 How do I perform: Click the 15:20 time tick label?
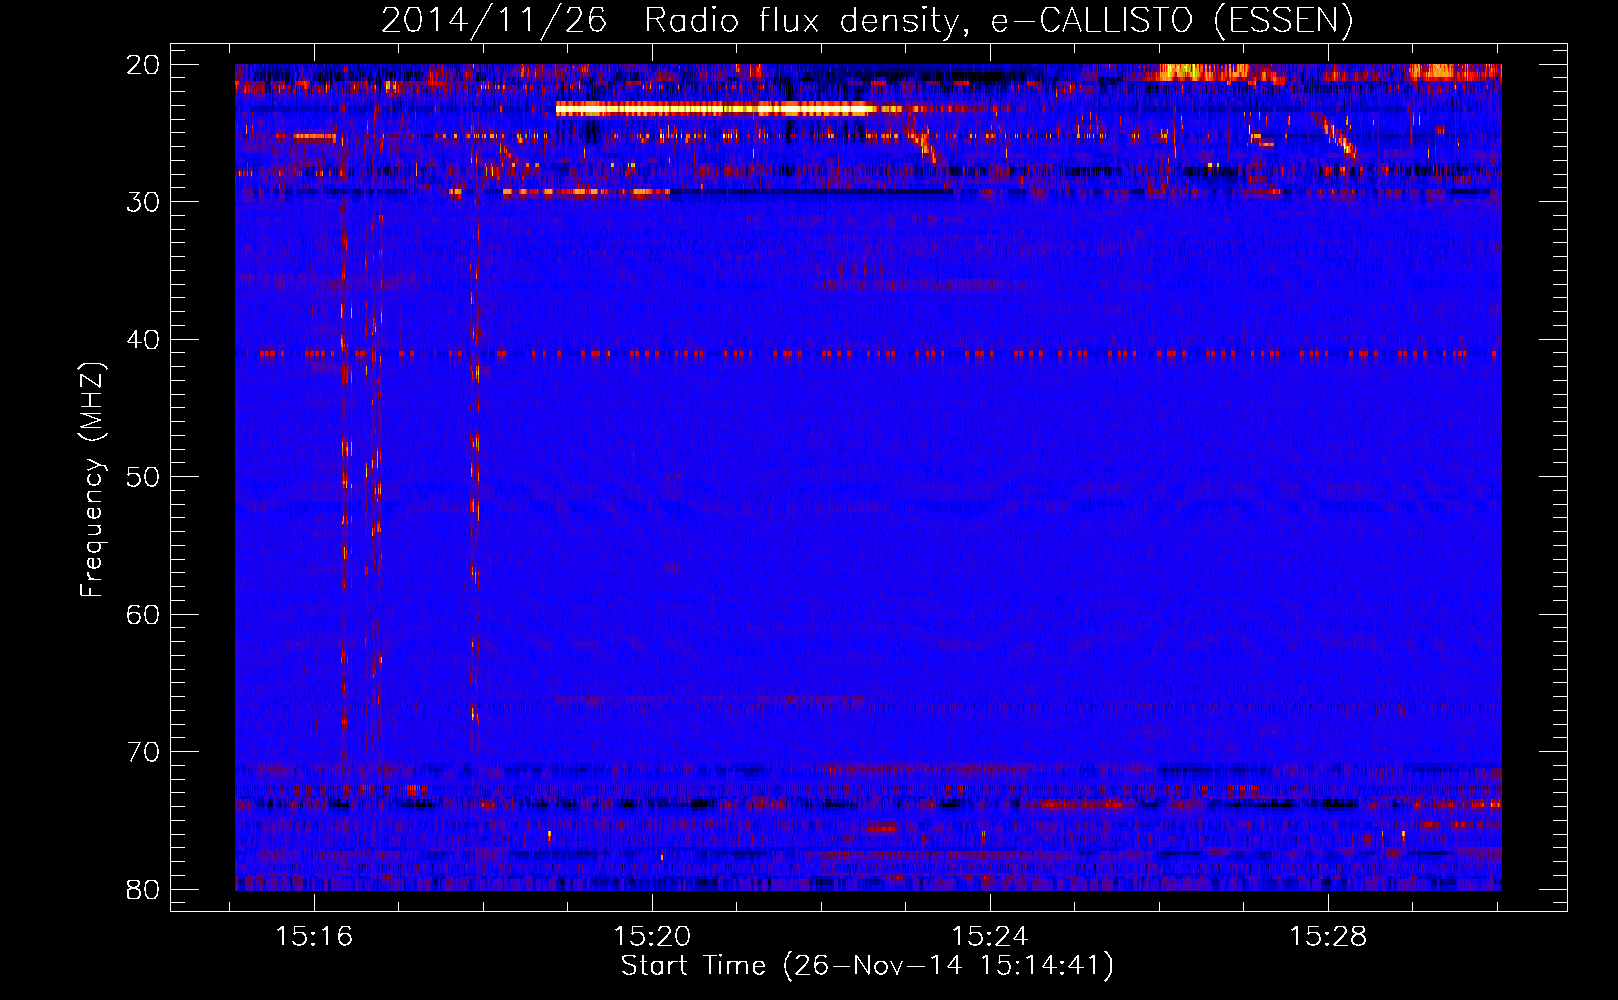click(652, 937)
